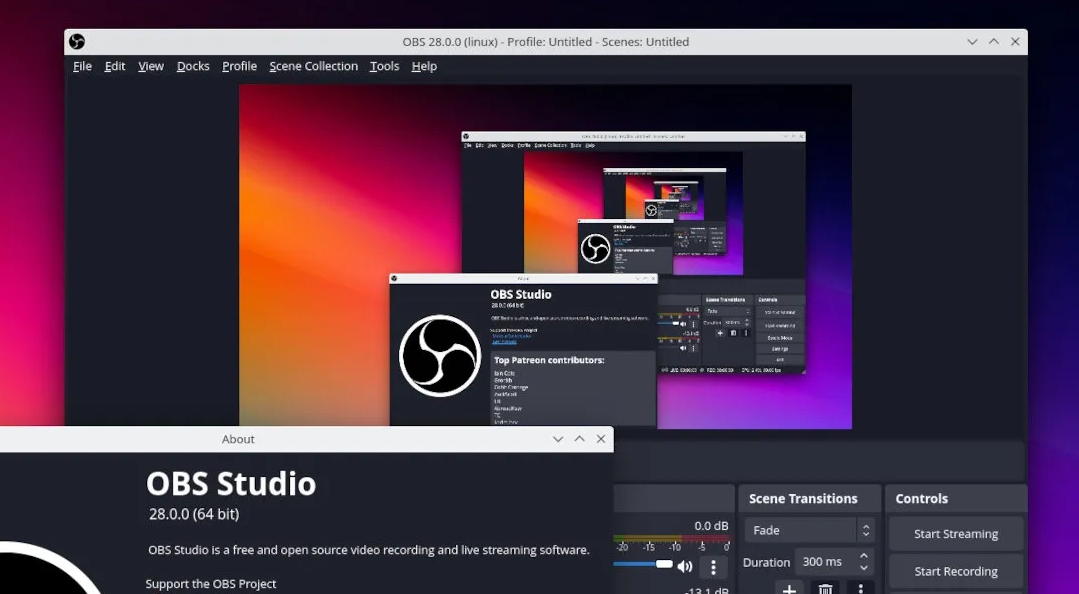Minimize the About dialog
The image size is (1079, 594).
pos(558,439)
